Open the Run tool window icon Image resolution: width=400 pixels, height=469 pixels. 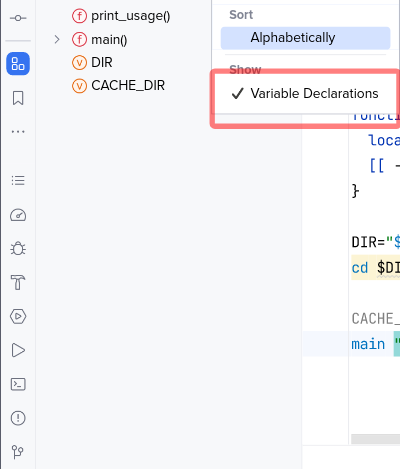click(18, 350)
